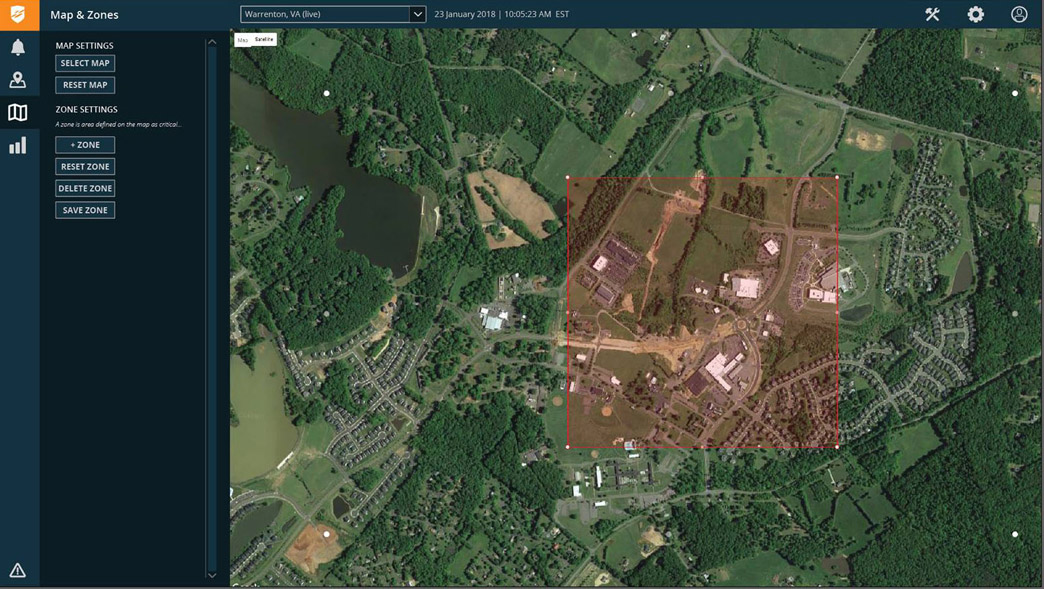Save the zone with SAVE ZONE button

[x=85, y=210]
